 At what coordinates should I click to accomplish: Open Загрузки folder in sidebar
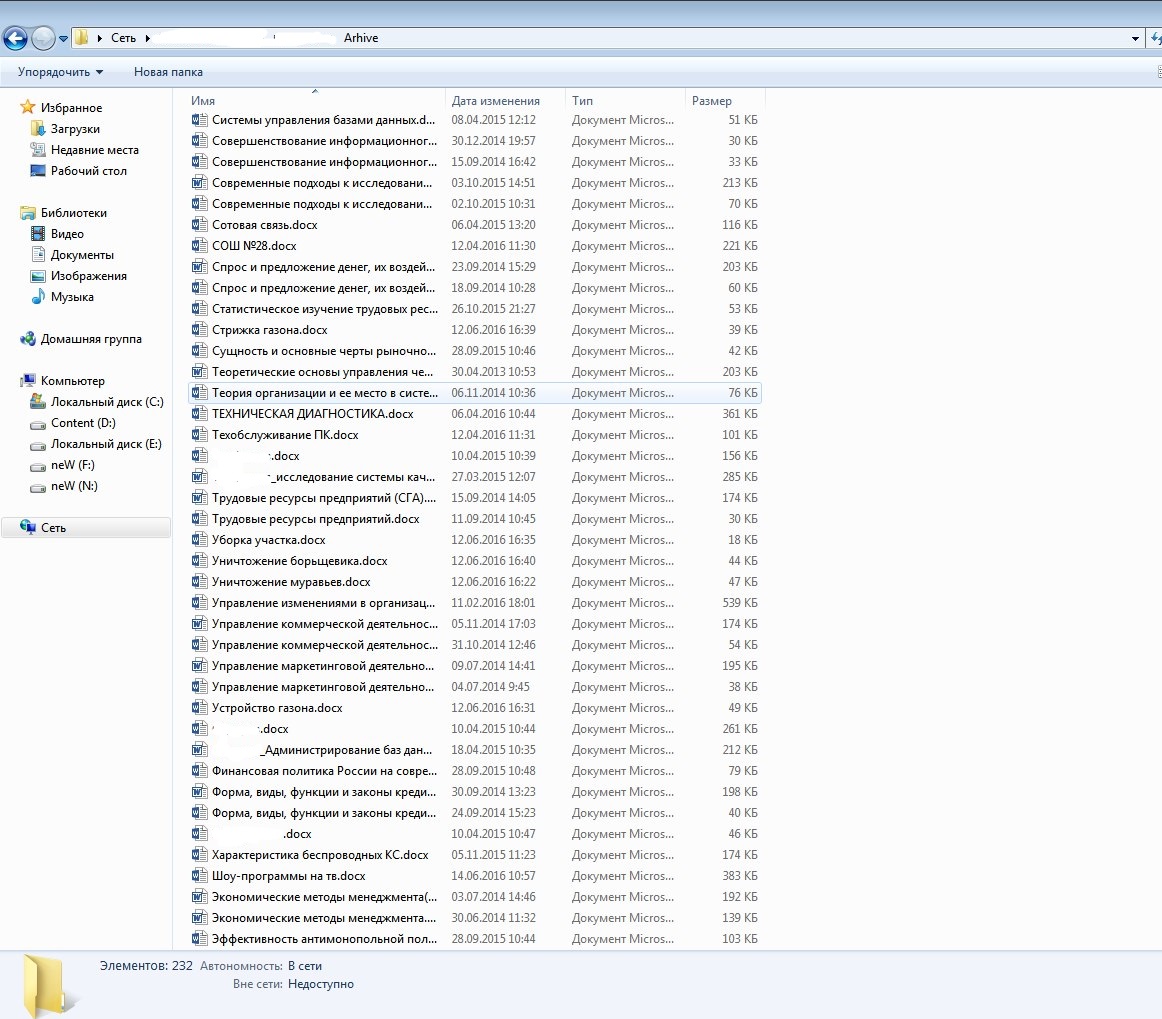tap(75, 129)
